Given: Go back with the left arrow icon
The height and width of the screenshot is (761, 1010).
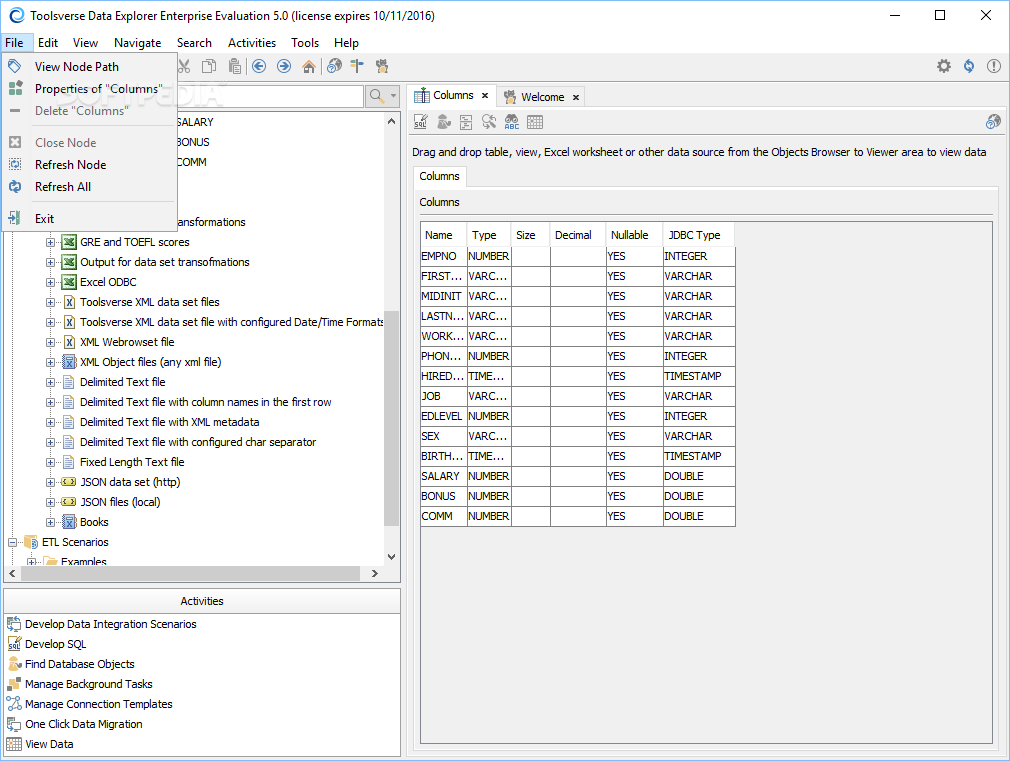Looking at the screenshot, I should 259,66.
